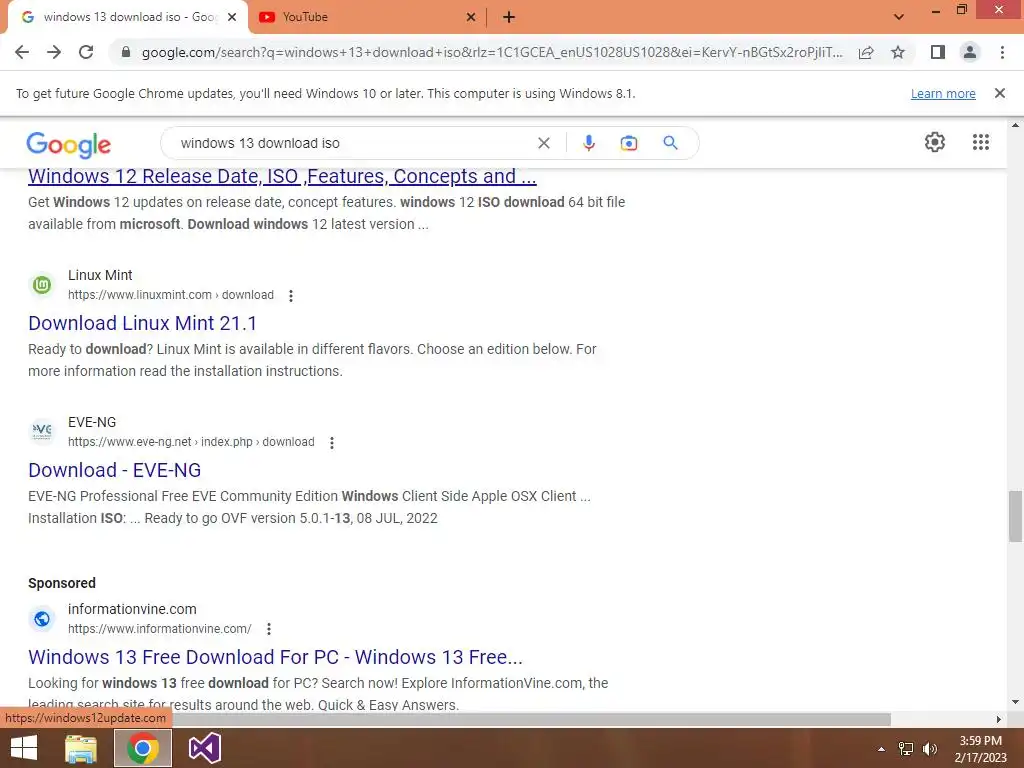The image size is (1024, 768).
Task: Reload the current page
Action: (x=86, y=52)
